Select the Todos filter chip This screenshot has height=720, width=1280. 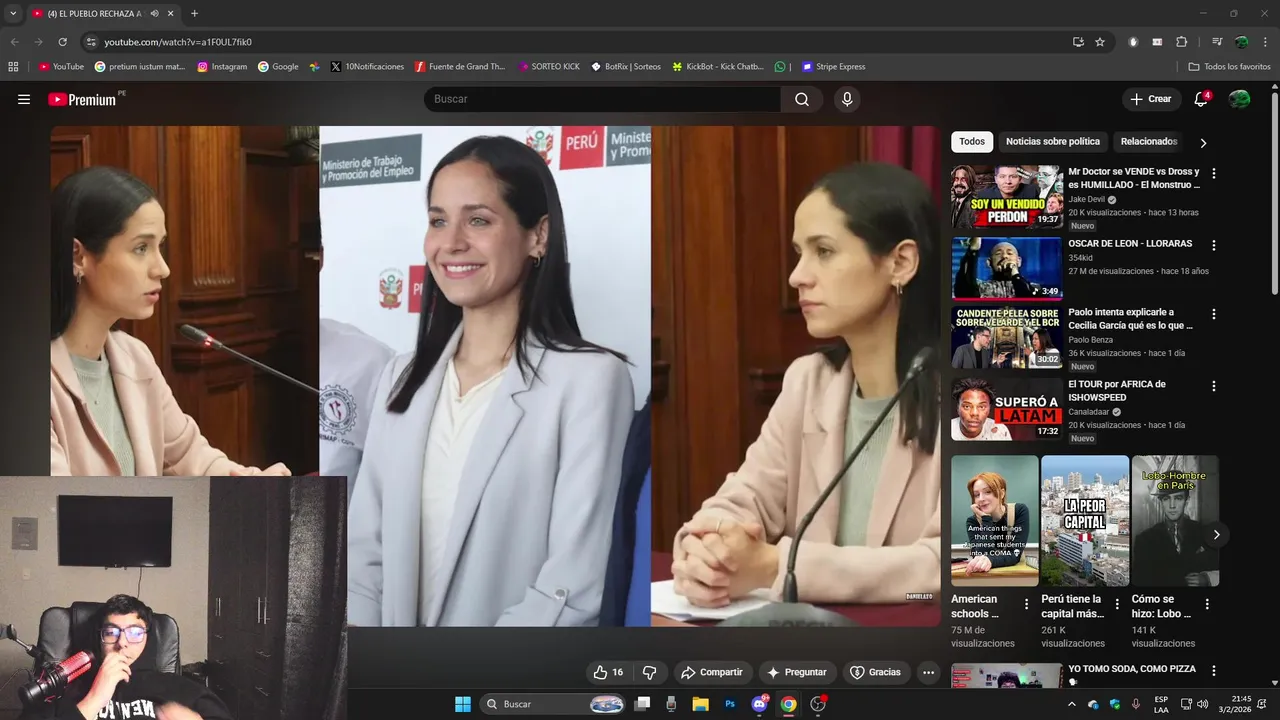tap(972, 142)
